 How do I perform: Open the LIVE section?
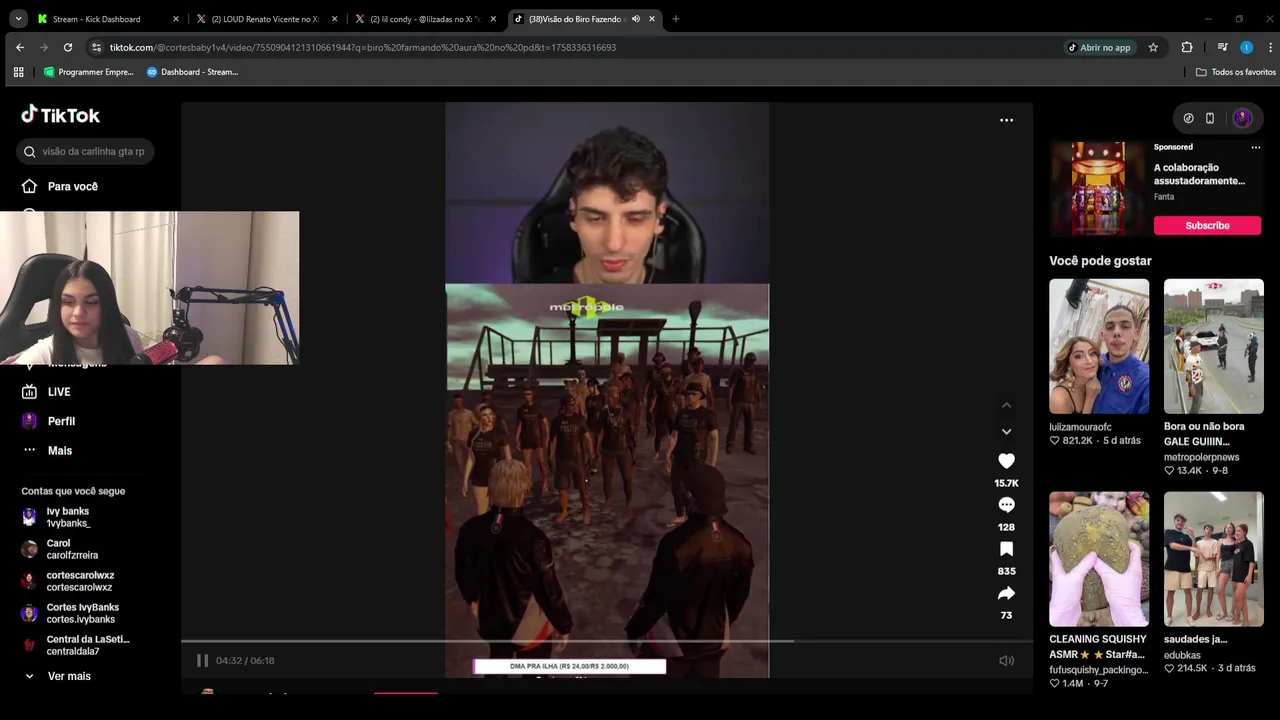pos(47,392)
